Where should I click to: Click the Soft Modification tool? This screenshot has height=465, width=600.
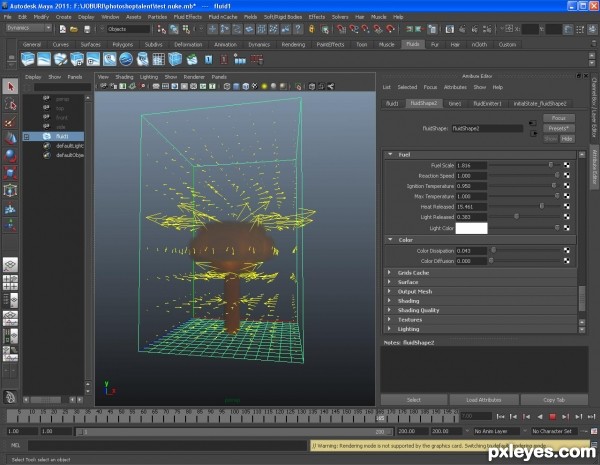tap(10, 208)
